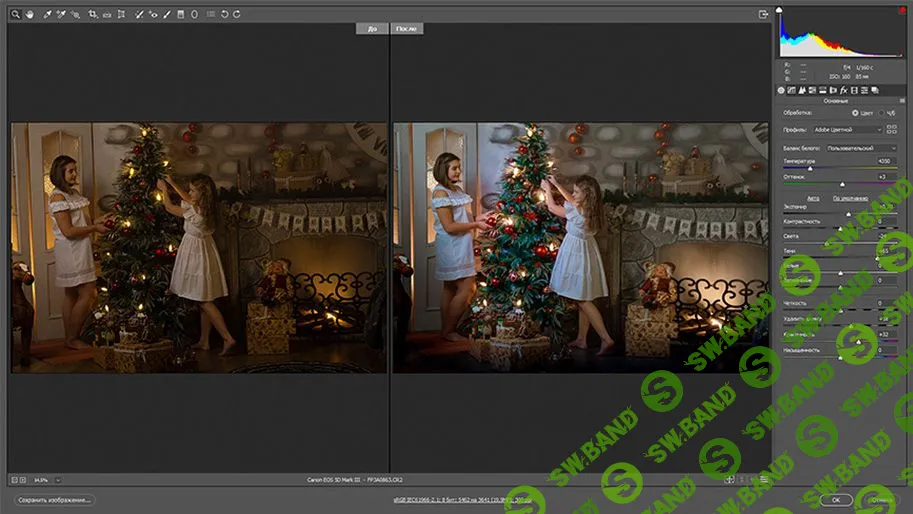Adjust the Оттенок slider

(842, 184)
